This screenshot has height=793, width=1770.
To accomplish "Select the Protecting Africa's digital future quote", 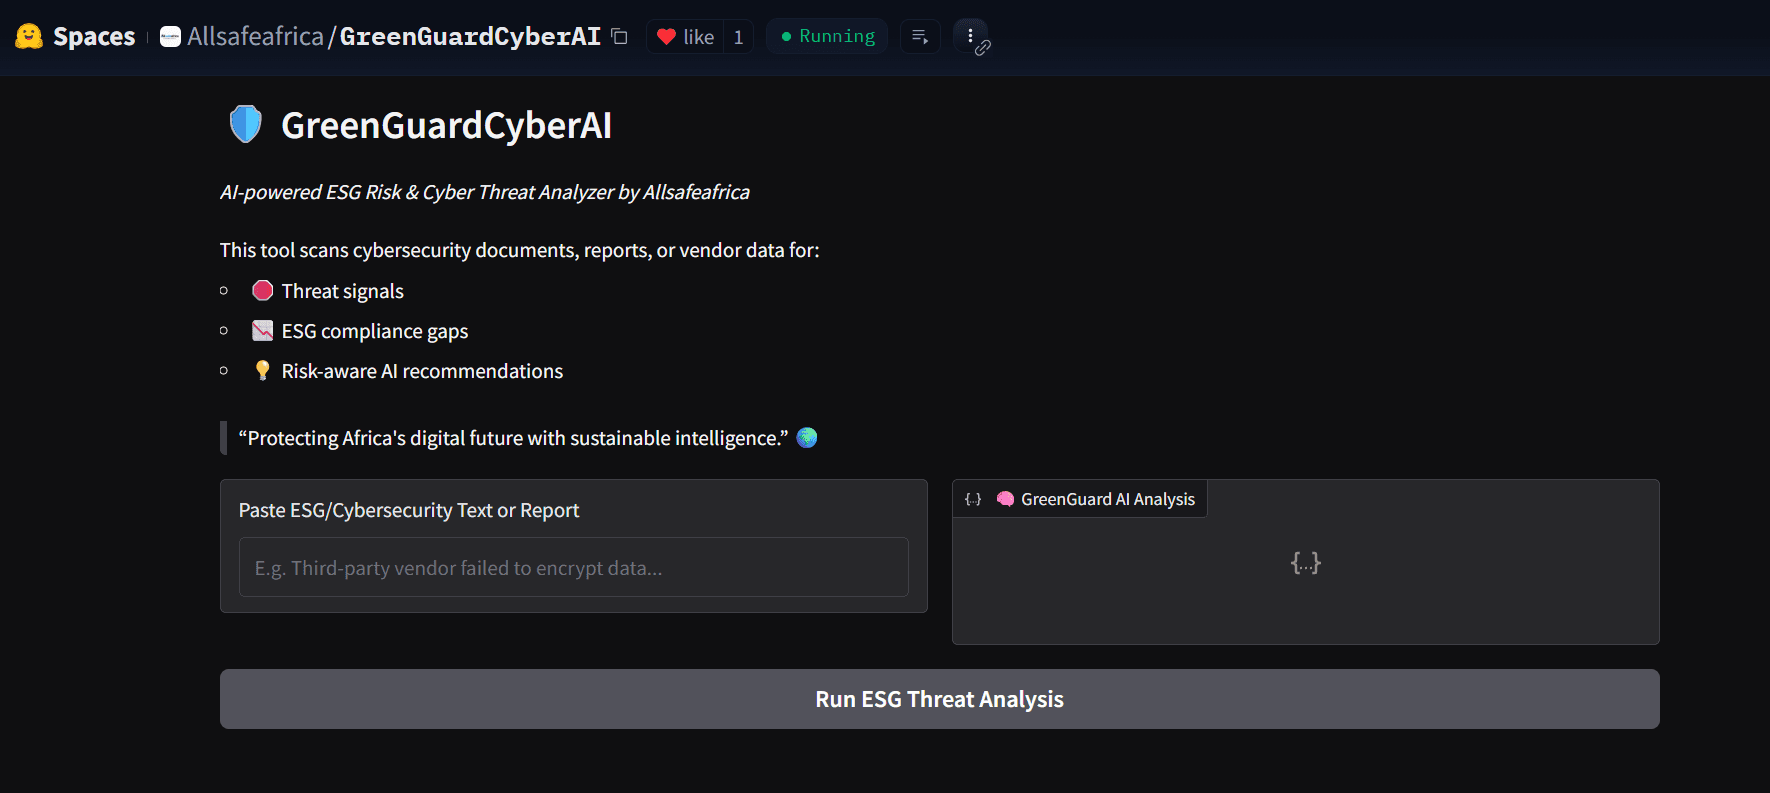I will (x=513, y=438).
